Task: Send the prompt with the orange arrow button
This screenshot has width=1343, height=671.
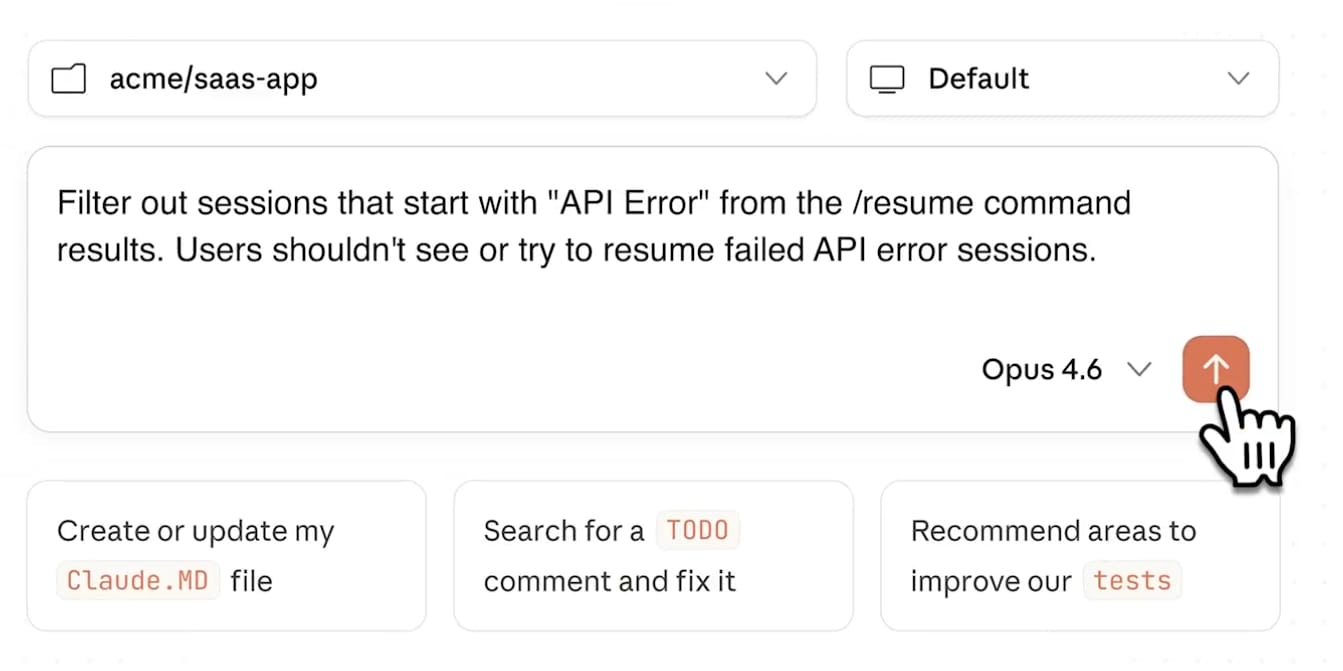Action: coord(1215,370)
